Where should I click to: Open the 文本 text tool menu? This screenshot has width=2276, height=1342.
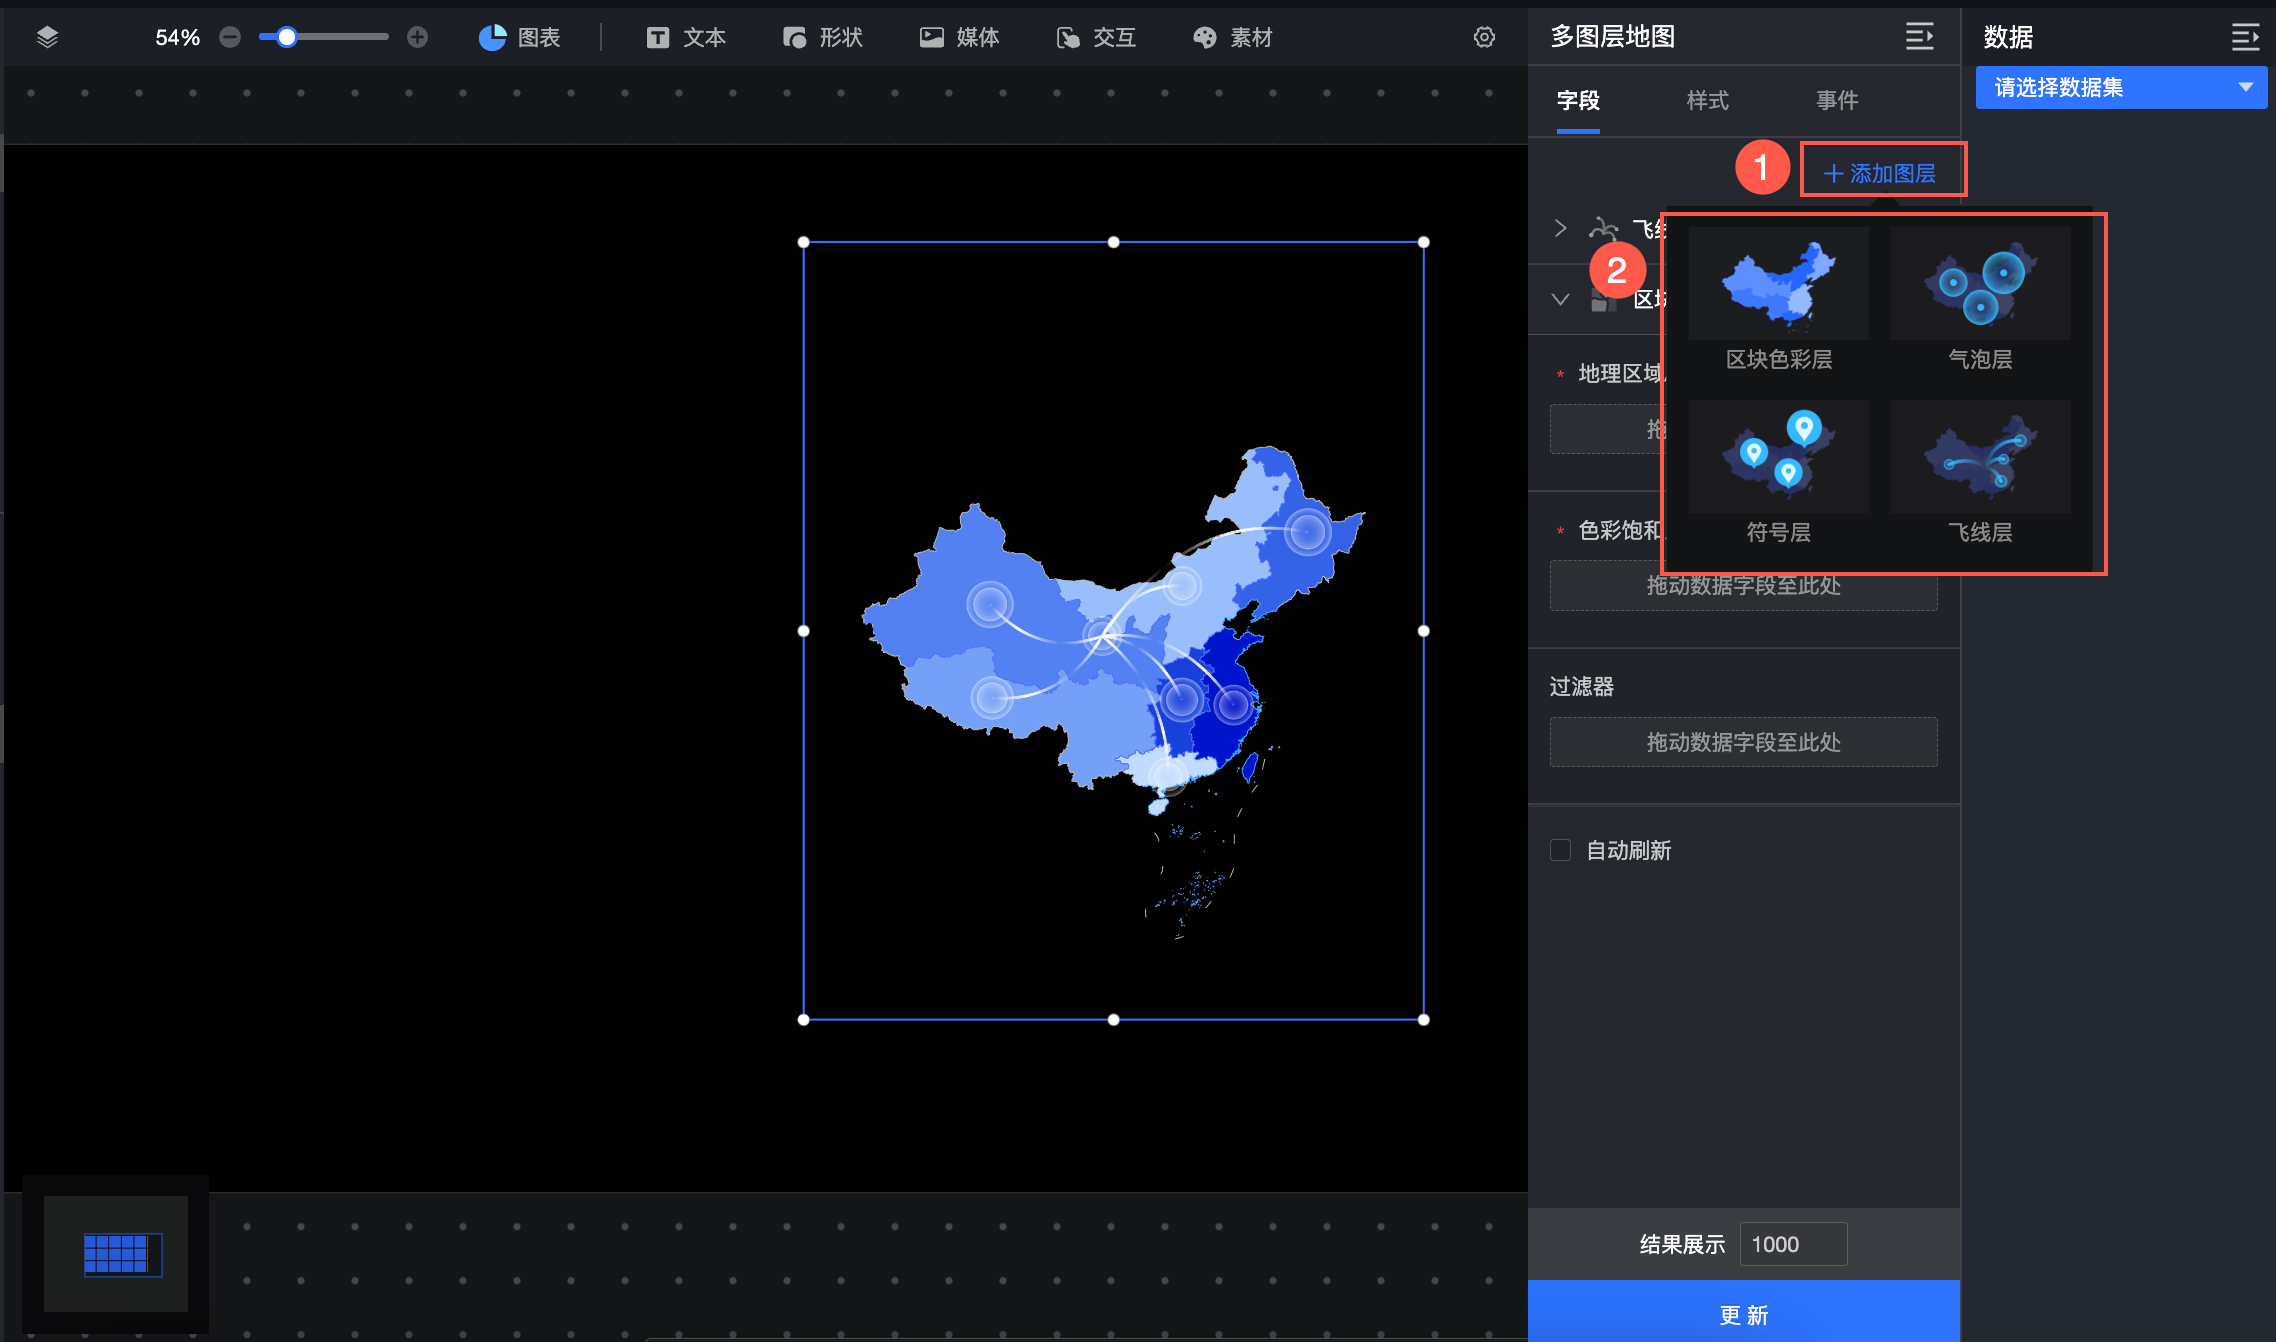point(686,37)
